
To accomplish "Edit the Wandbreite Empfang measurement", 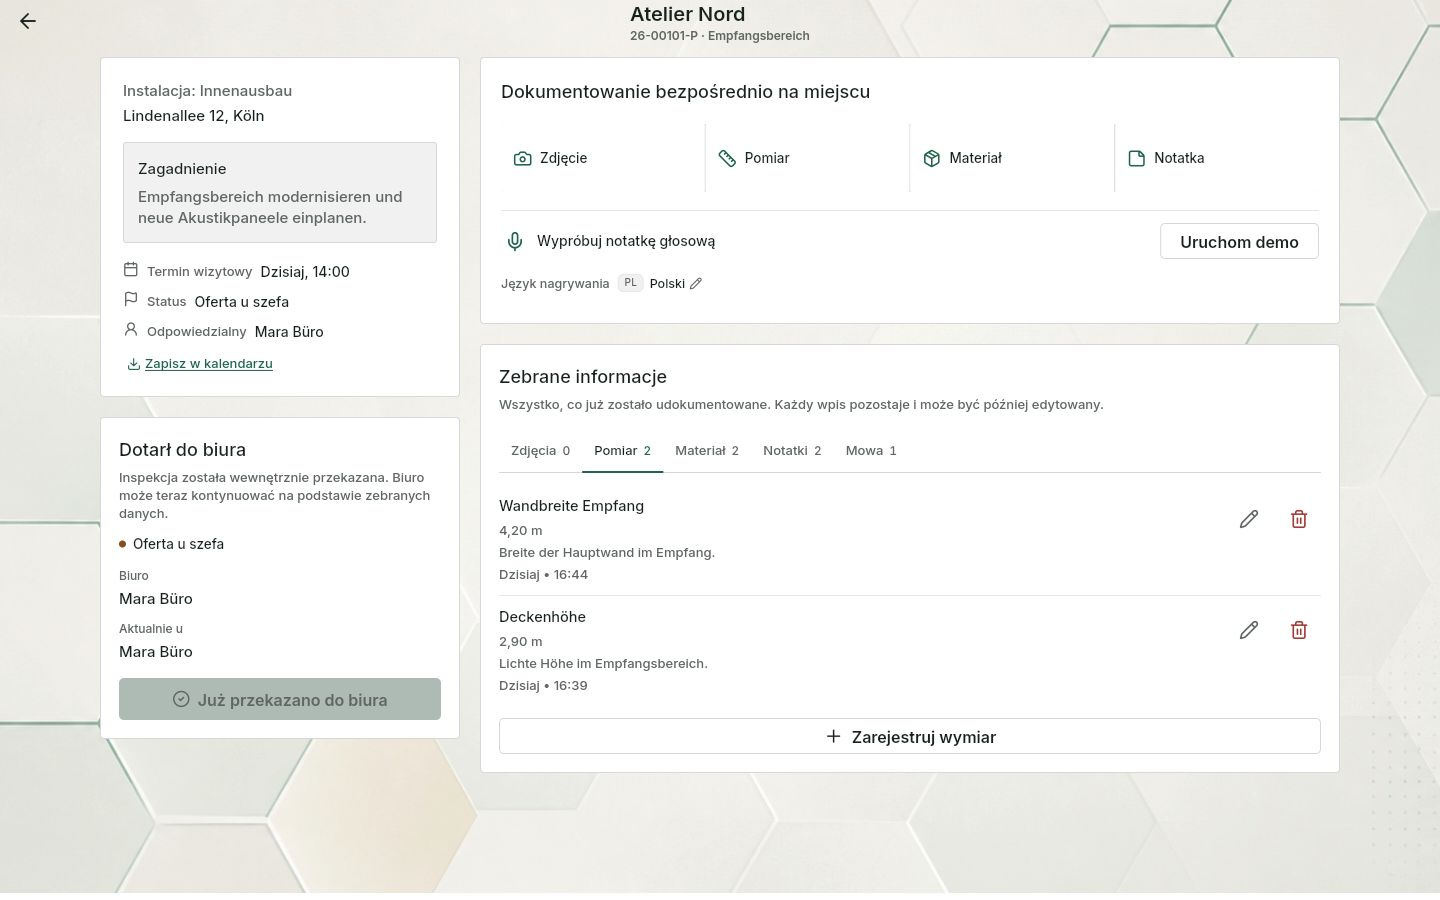I will 1249,519.
